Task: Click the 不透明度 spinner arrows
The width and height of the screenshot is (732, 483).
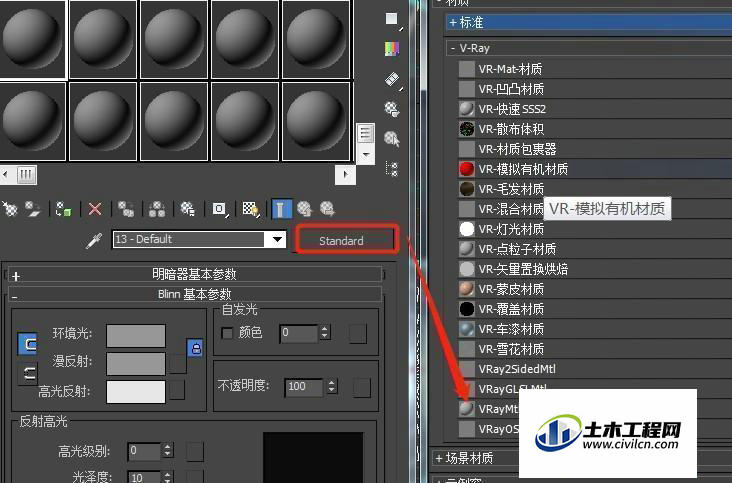Action: click(x=331, y=386)
